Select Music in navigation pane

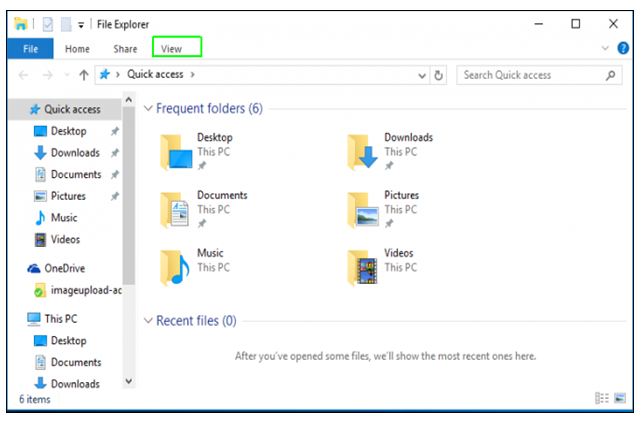[64, 218]
